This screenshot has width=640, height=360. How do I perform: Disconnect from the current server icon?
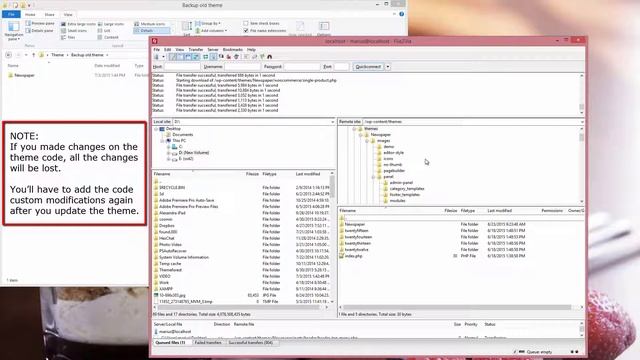(229, 57)
